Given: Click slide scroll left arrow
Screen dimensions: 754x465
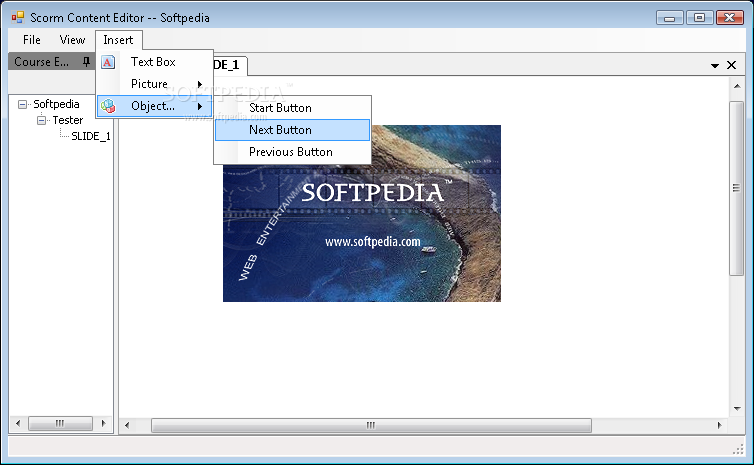Looking at the screenshot, I should click(127, 425).
